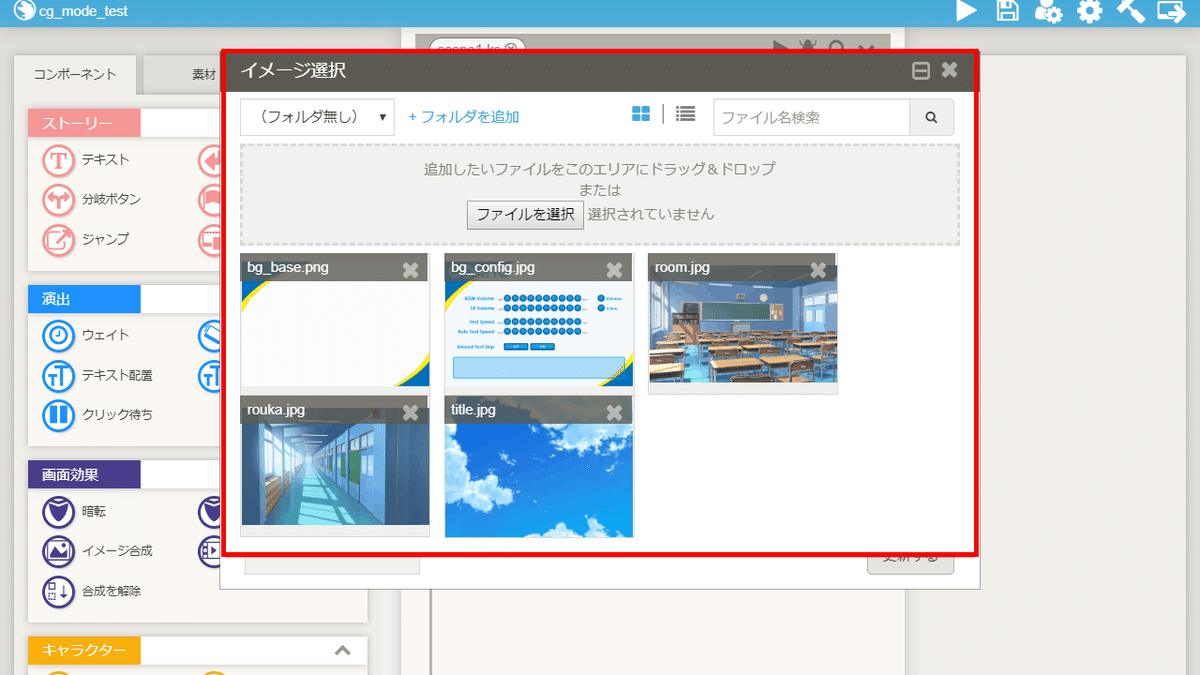Click the ストーリー category header

pos(84,123)
